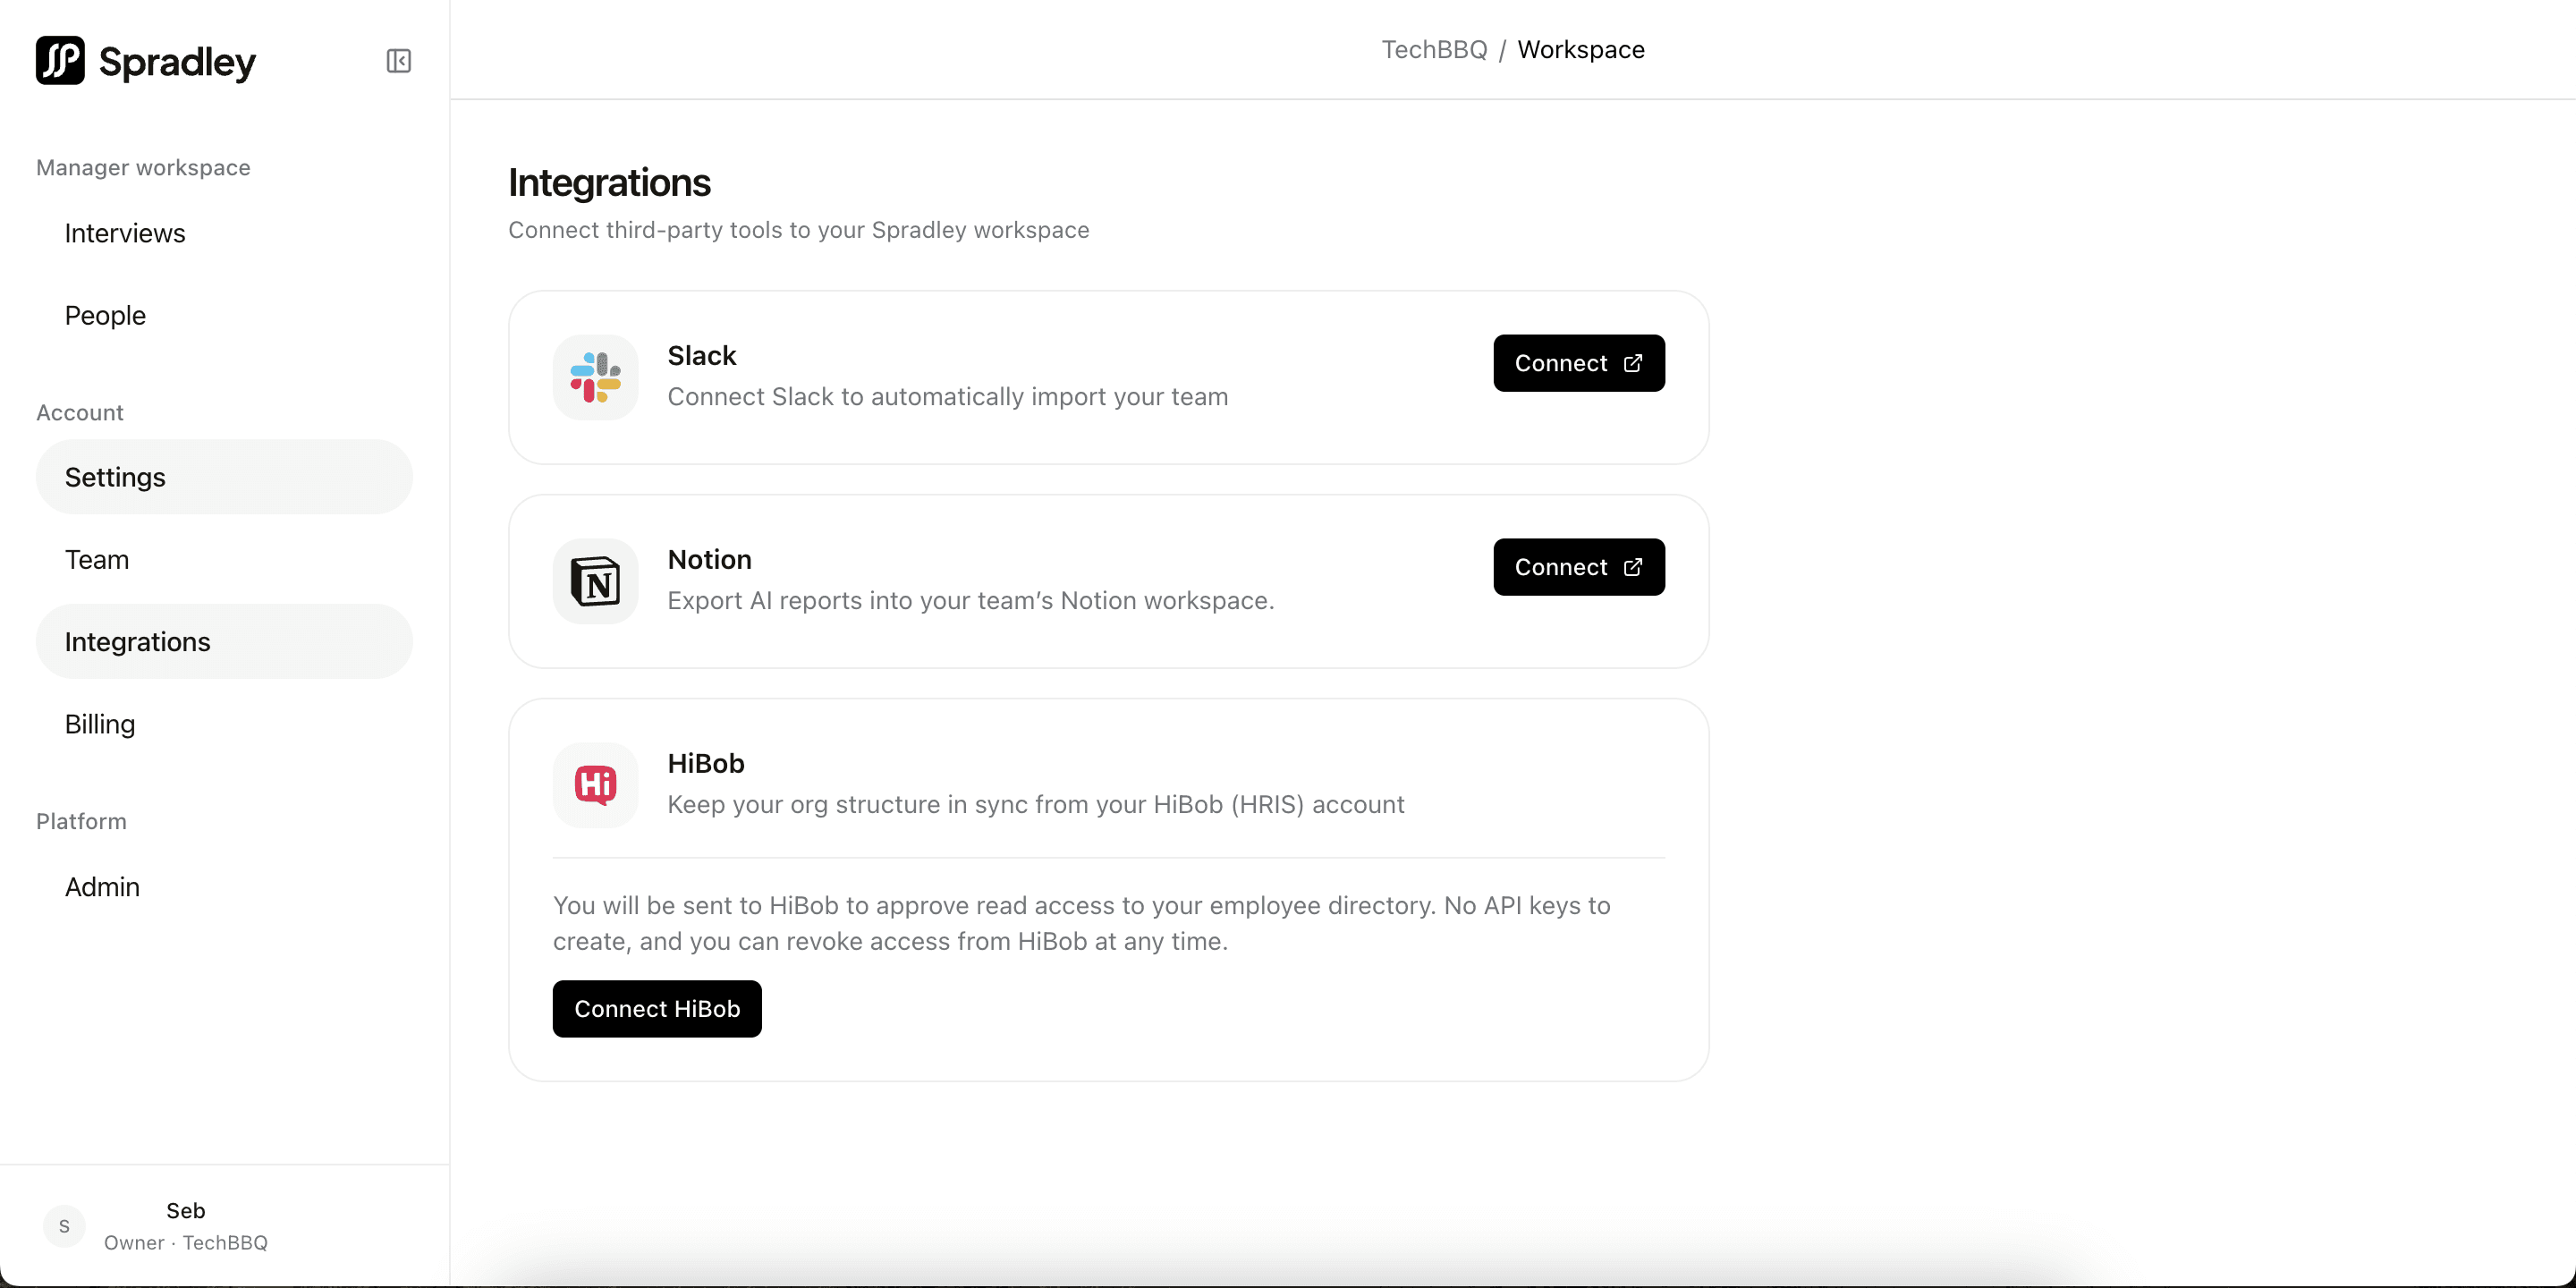Viewport: 2576px width, 1288px height.
Task: Click the Spradley logo icon
Action: pyautogui.click(x=60, y=61)
